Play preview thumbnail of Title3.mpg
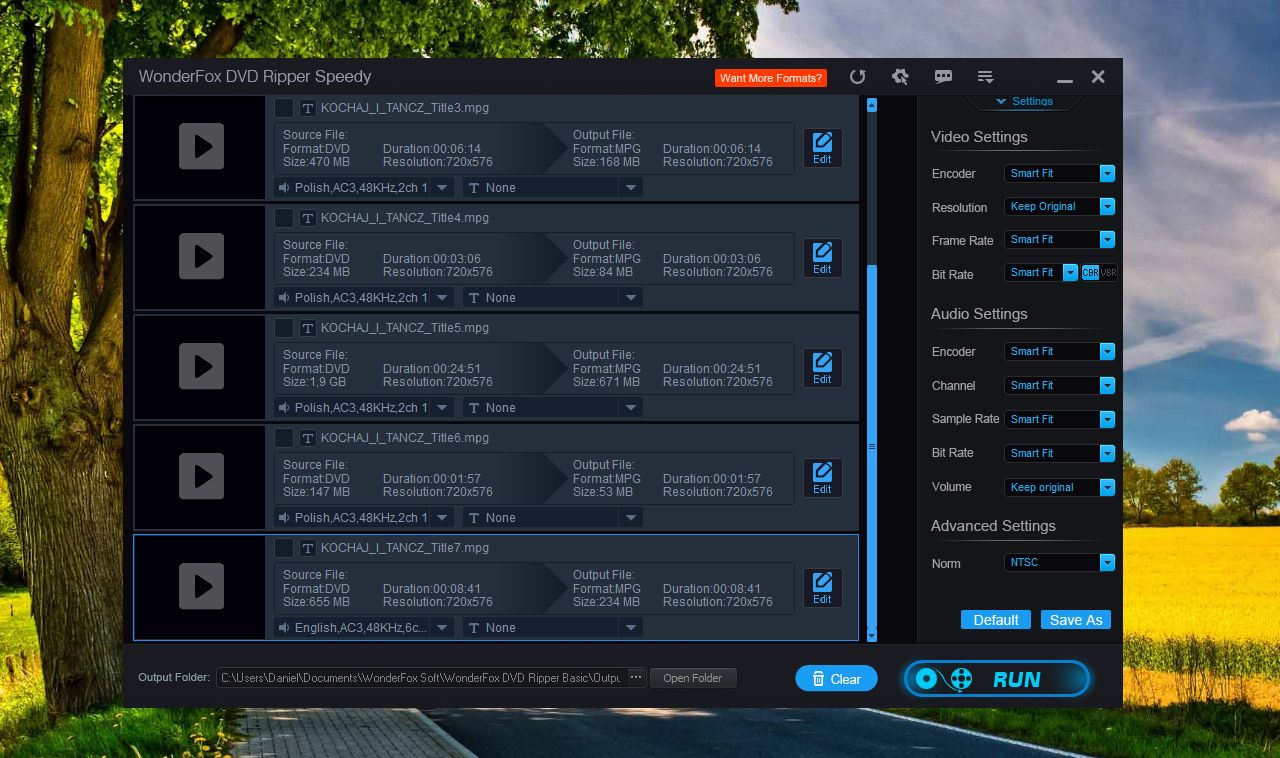The height and width of the screenshot is (758, 1280). (x=201, y=147)
